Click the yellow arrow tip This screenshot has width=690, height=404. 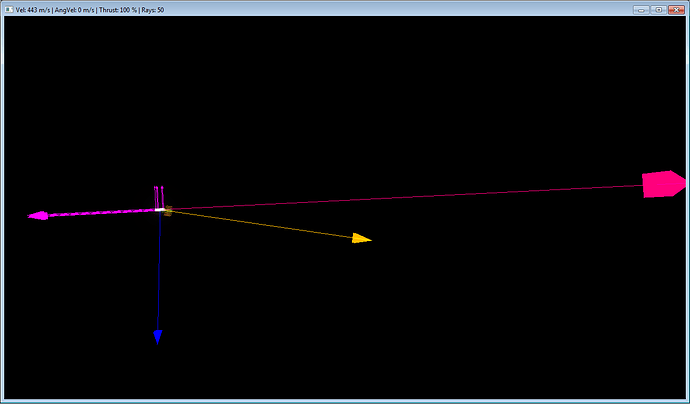pyautogui.click(x=362, y=238)
